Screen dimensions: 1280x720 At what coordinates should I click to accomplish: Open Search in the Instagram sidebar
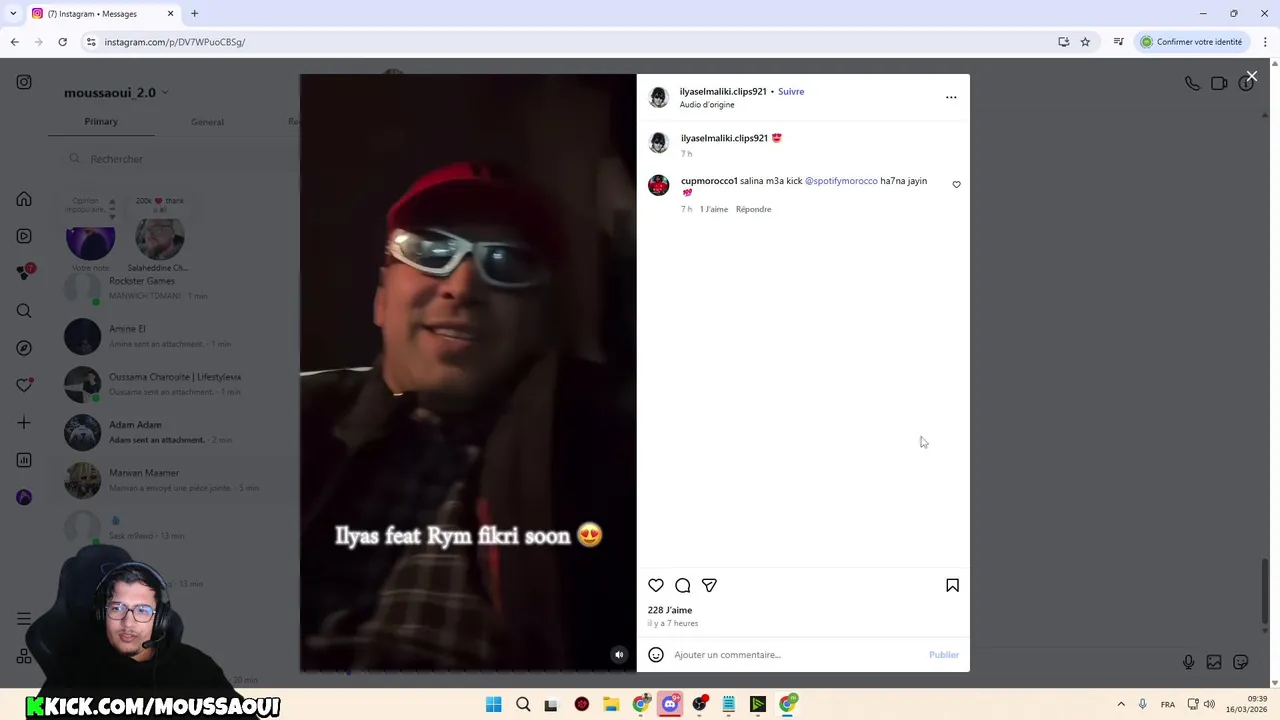(24, 311)
